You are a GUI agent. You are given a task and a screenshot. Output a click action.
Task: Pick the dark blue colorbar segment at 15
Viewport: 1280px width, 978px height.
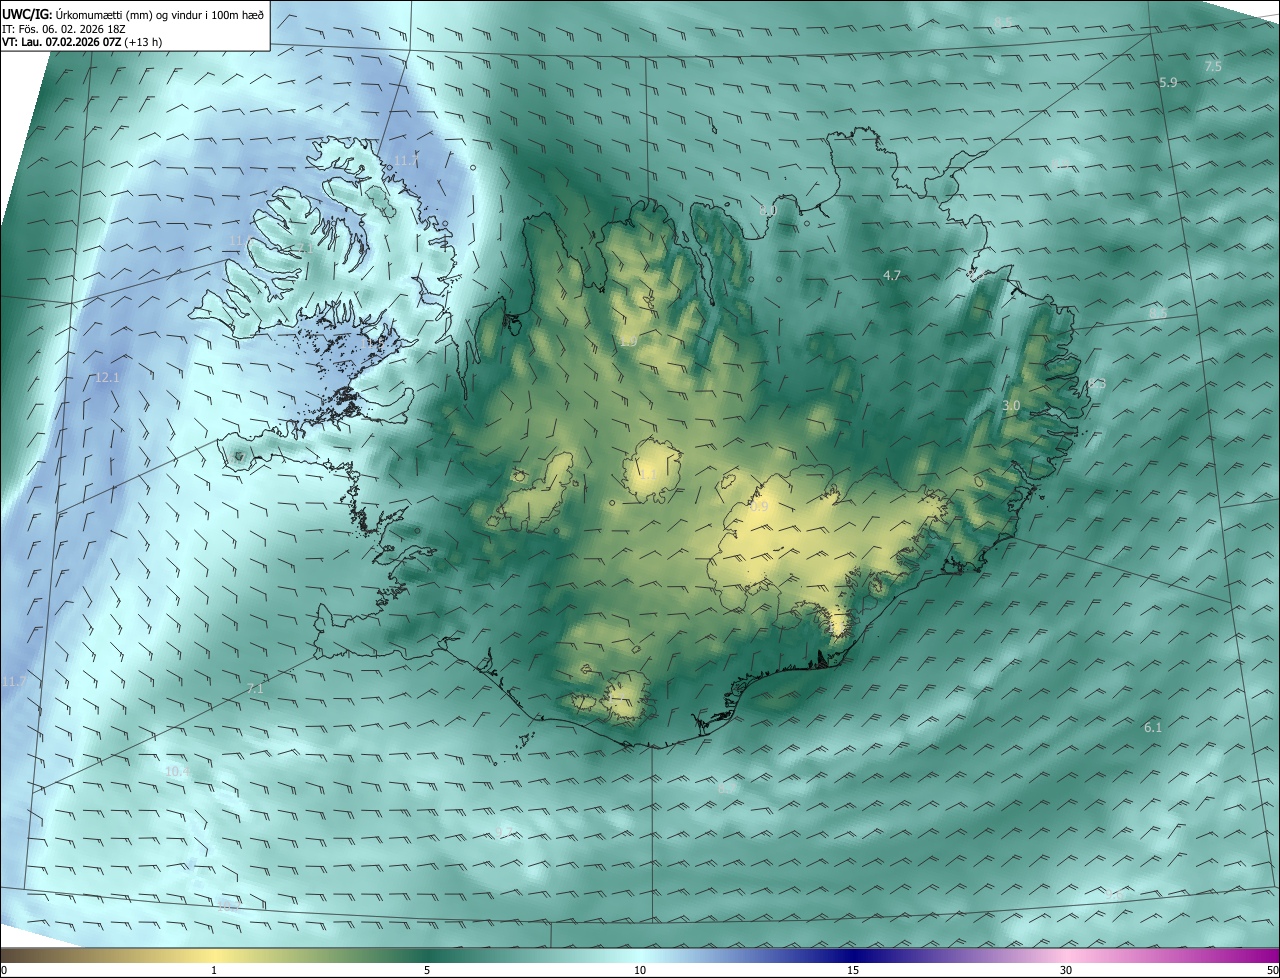(x=853, y=956)
